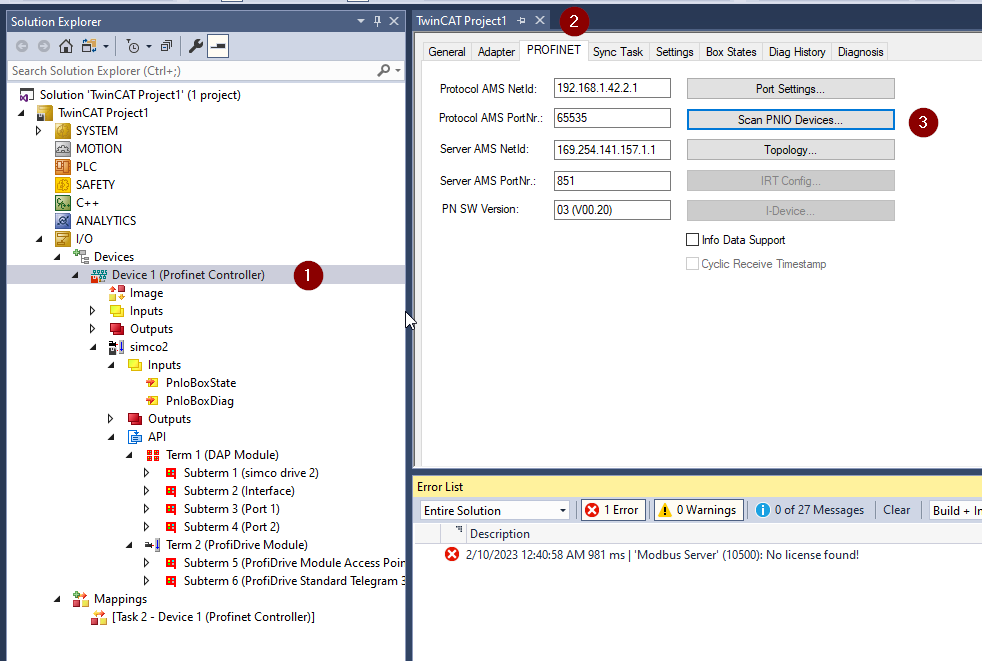This screenshot has width=982, height=661.
Task: Toggle the Preview Selected Items icon
Action: [x=218, y=46]
